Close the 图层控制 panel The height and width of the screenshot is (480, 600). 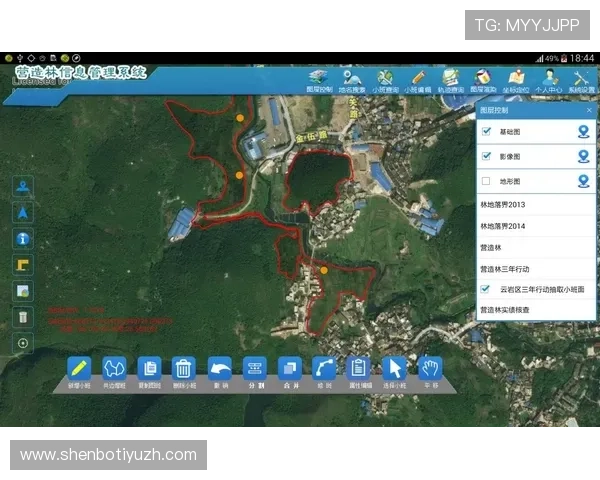pyautogui.click(x=589, y=109)
